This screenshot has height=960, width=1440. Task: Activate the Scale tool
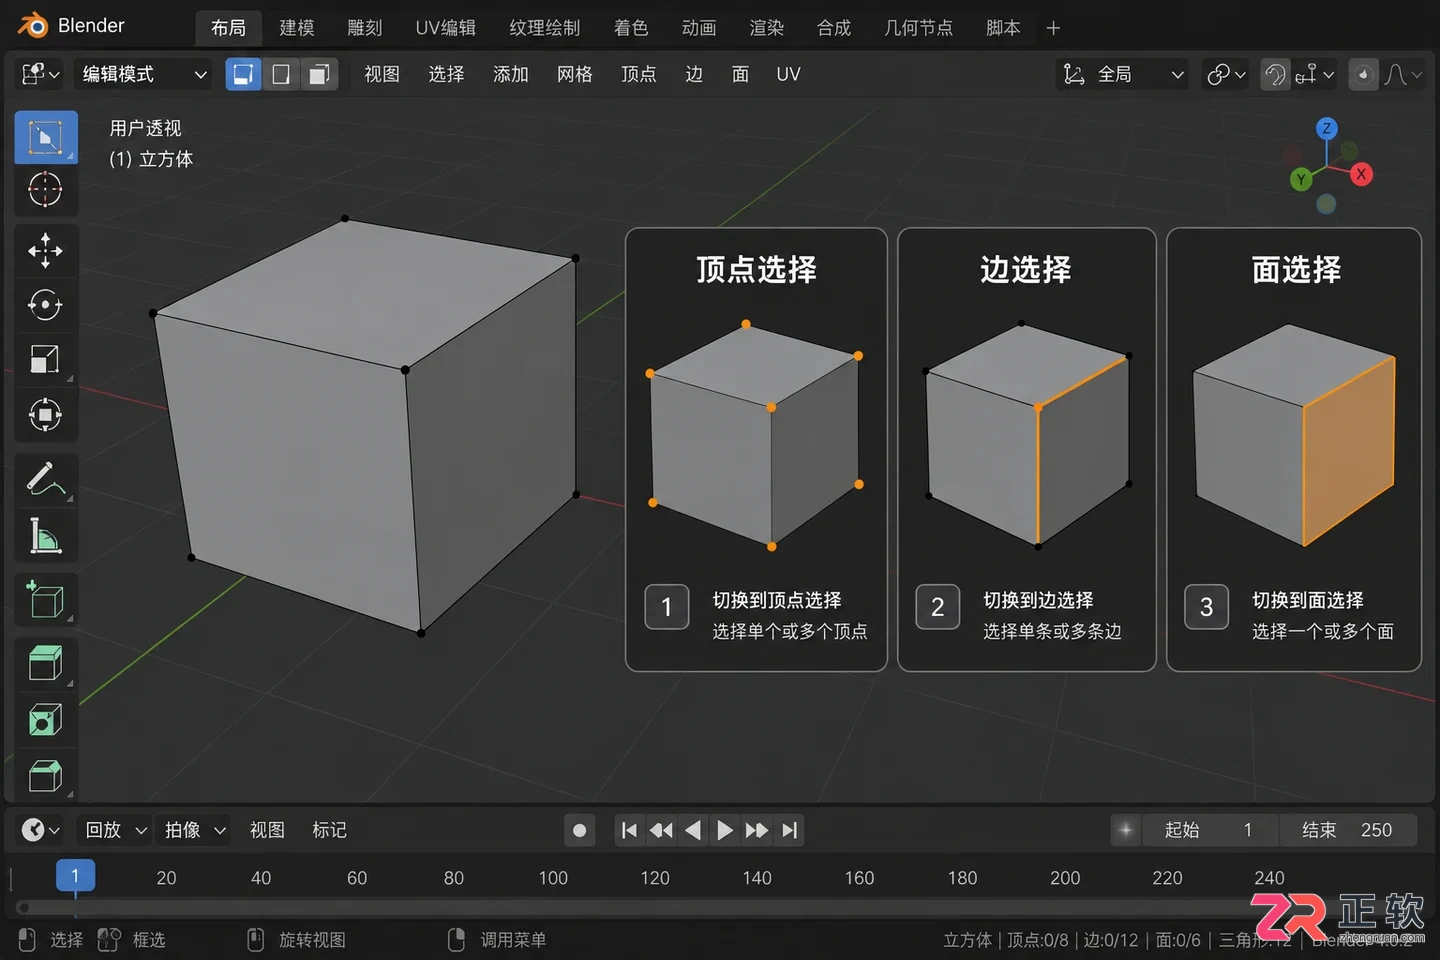(x=46, y=360)
